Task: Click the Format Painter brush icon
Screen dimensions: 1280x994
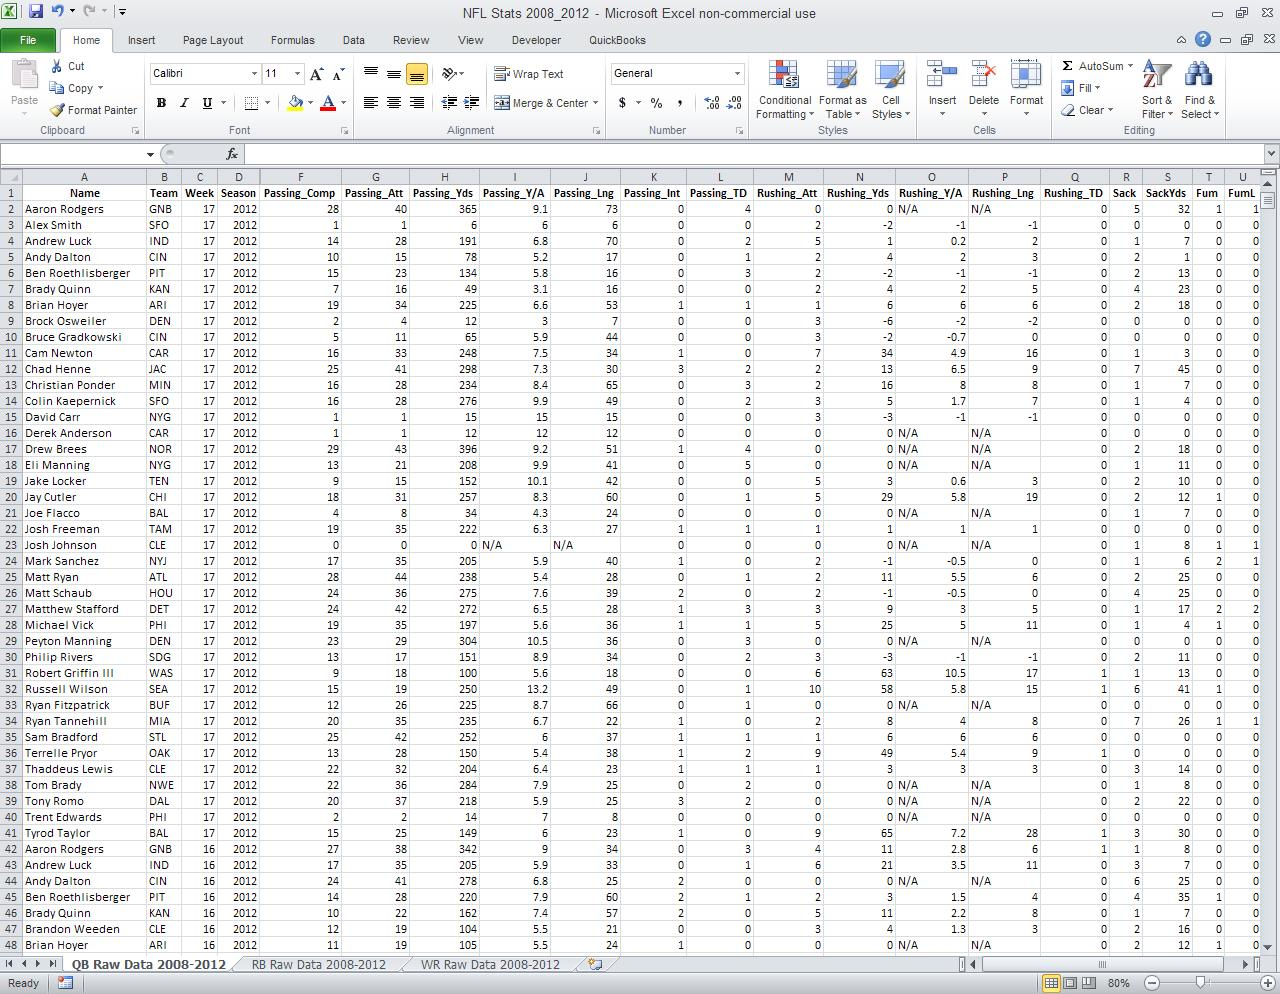Action: point(58,110)
